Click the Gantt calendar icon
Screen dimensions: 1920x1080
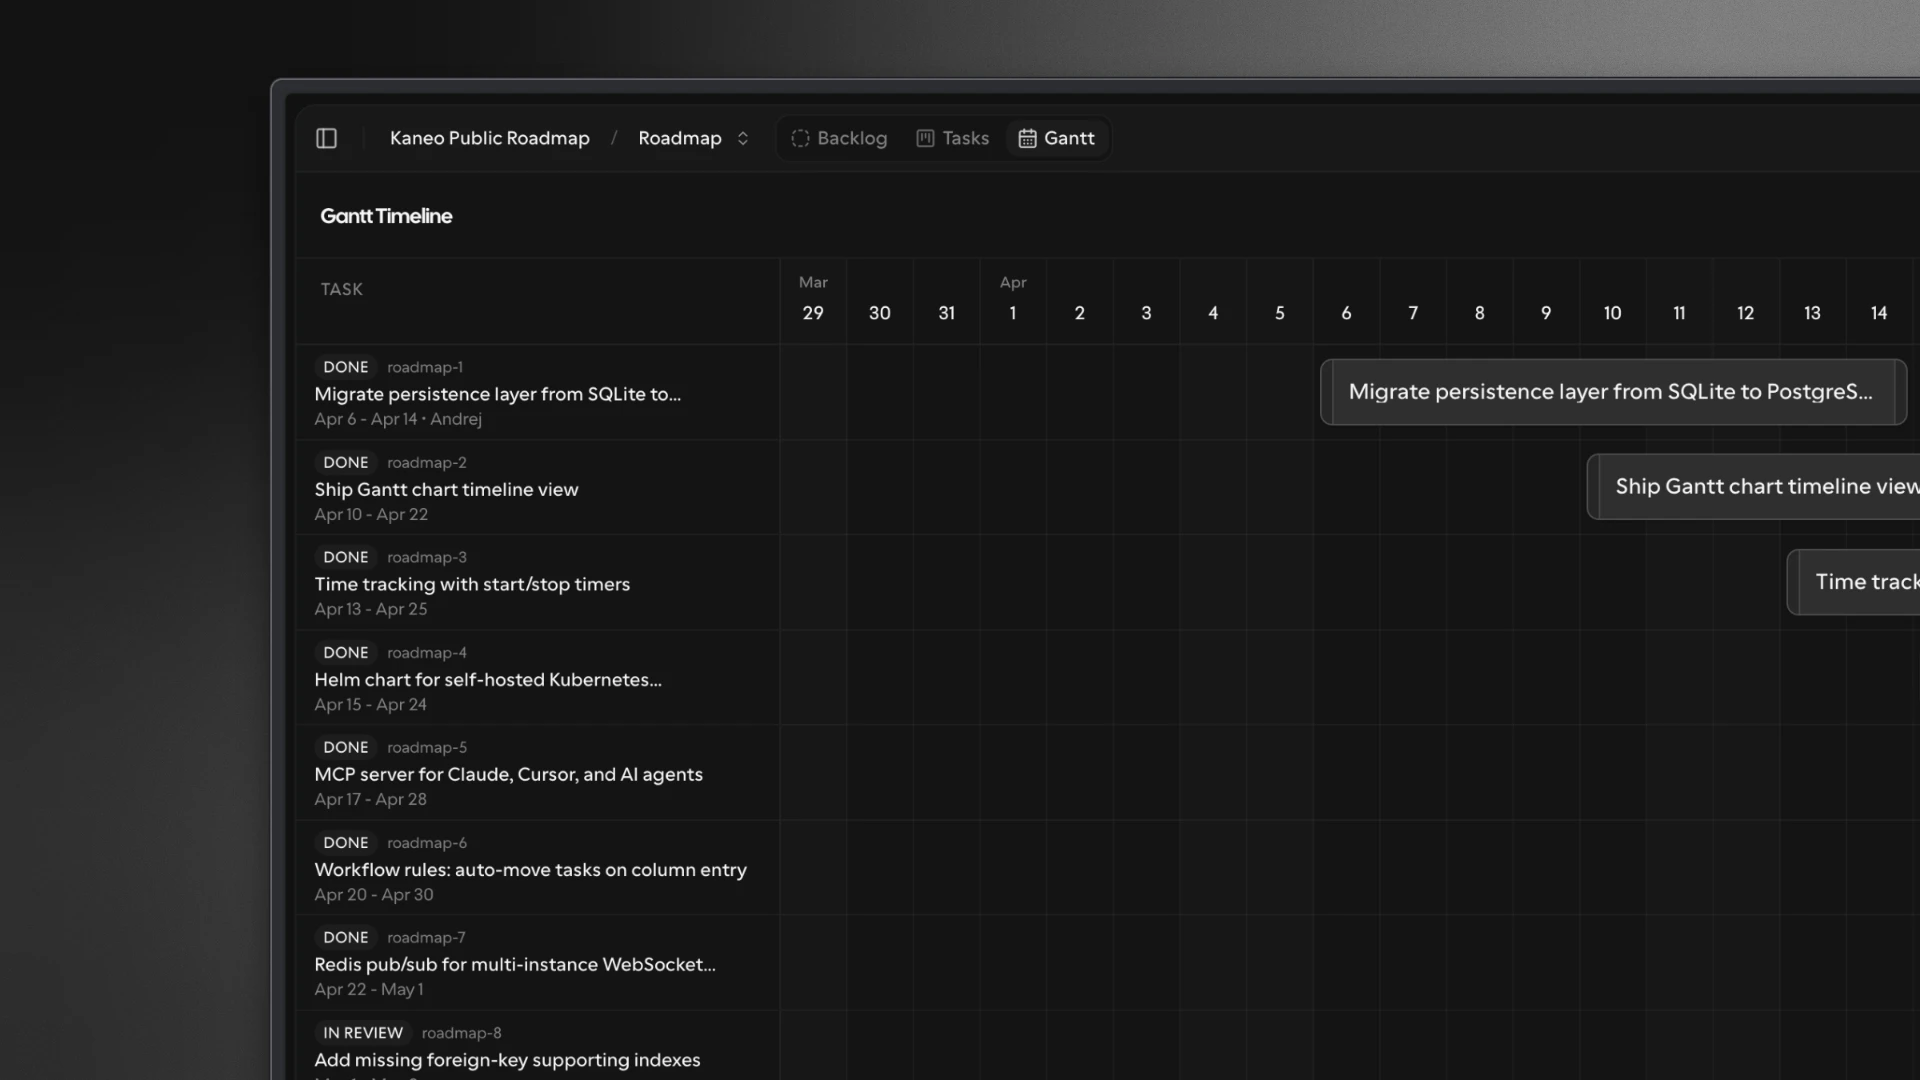pyautogui.click(x=1027, y=138)
